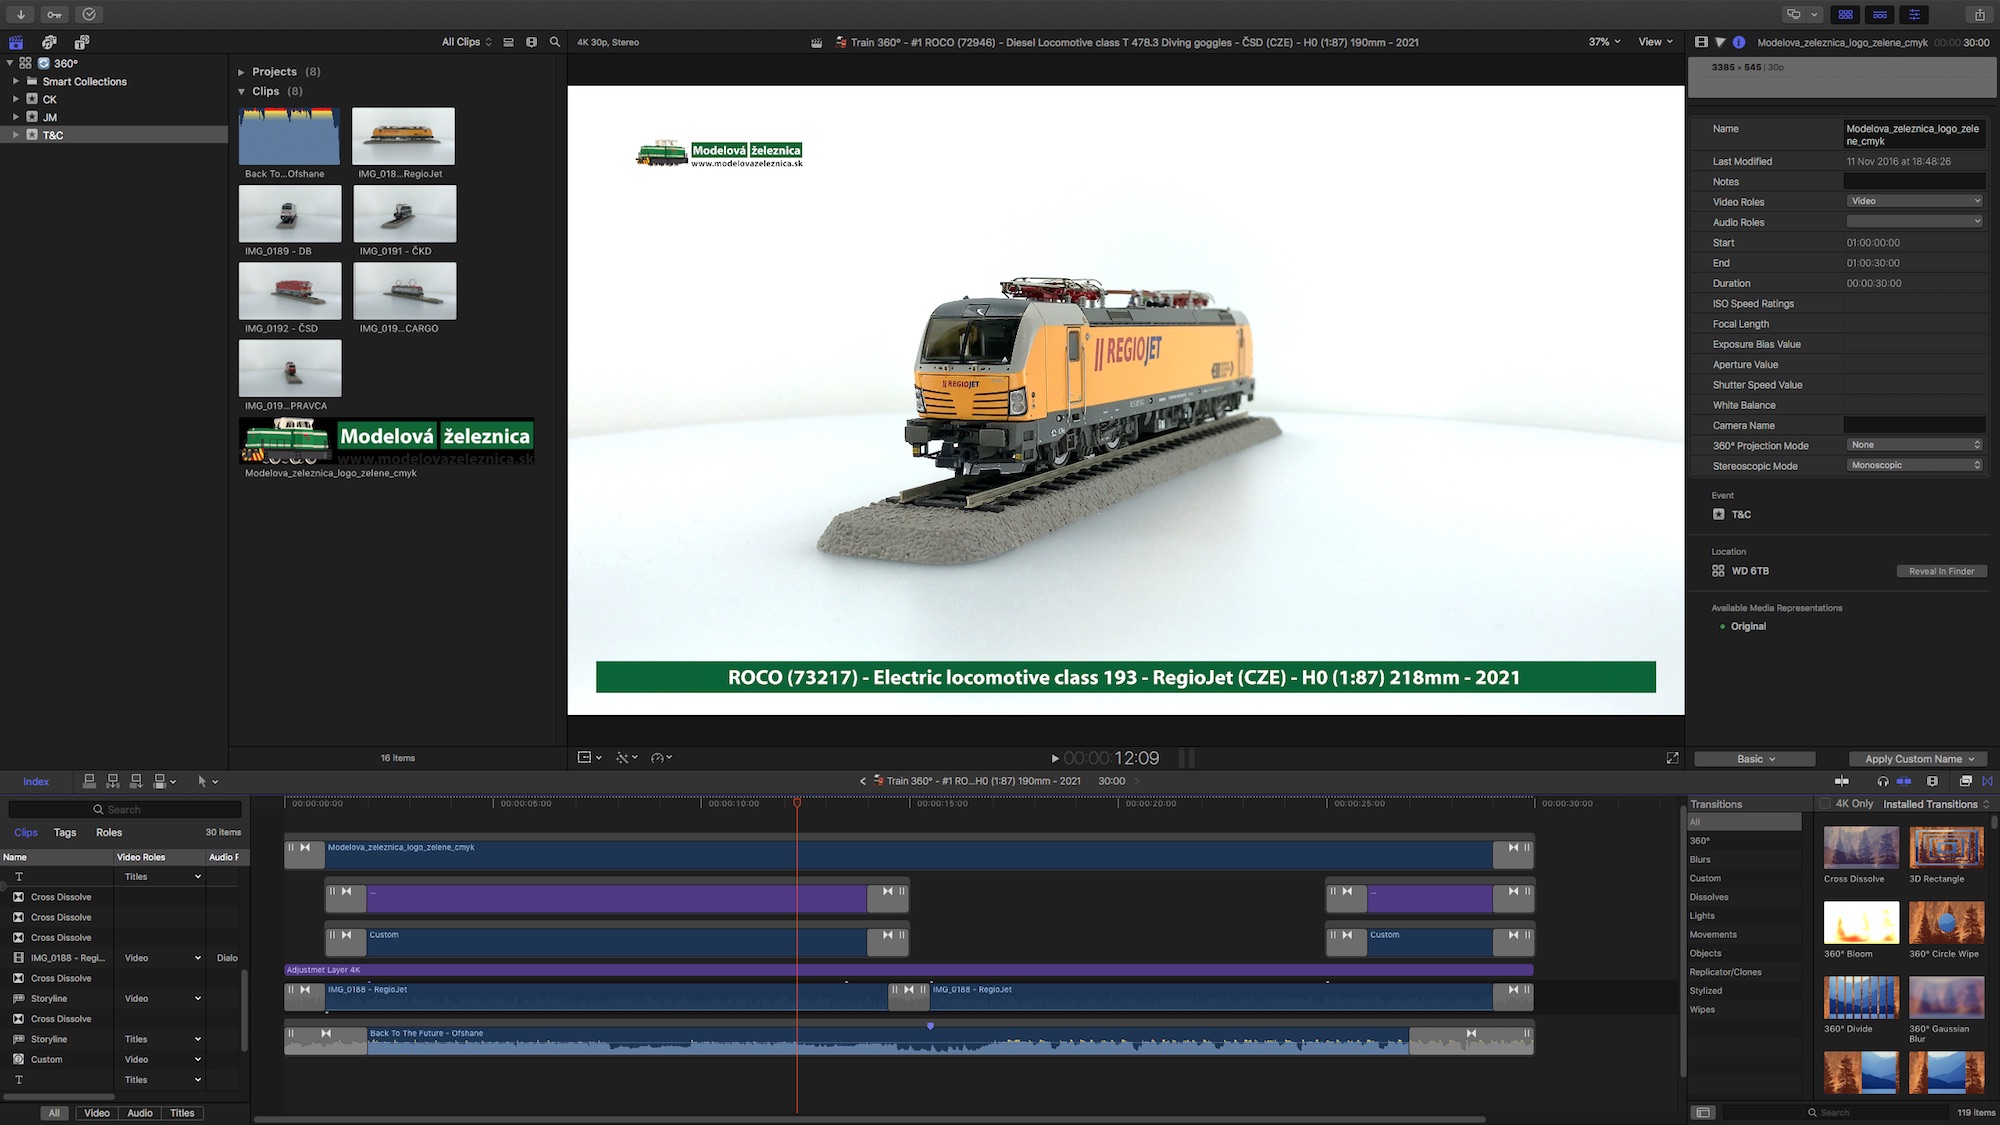Select the Cross Dissolve transition thumbnail

(x=1861, y=847)
